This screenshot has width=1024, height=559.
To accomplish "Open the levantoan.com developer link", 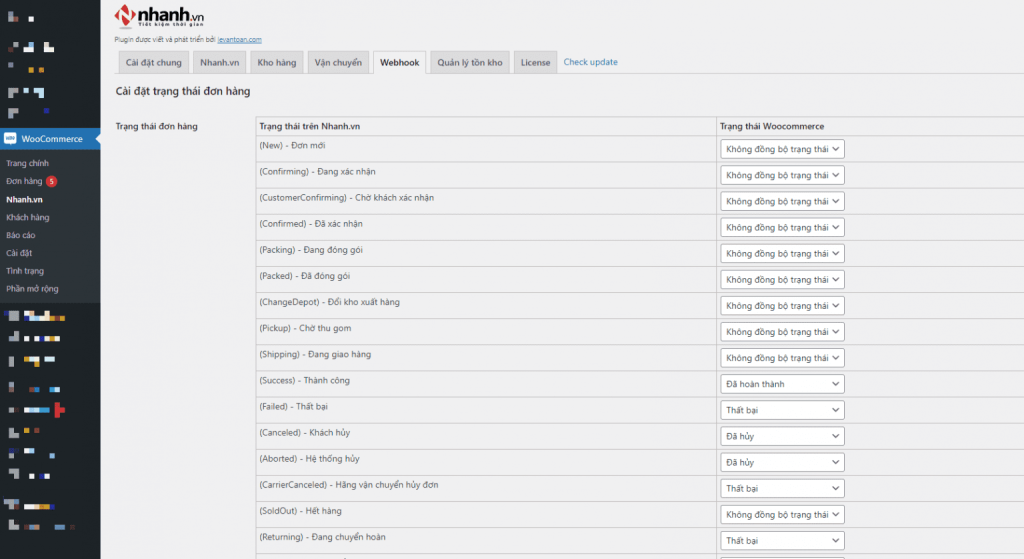I will (x=239, y=39).
